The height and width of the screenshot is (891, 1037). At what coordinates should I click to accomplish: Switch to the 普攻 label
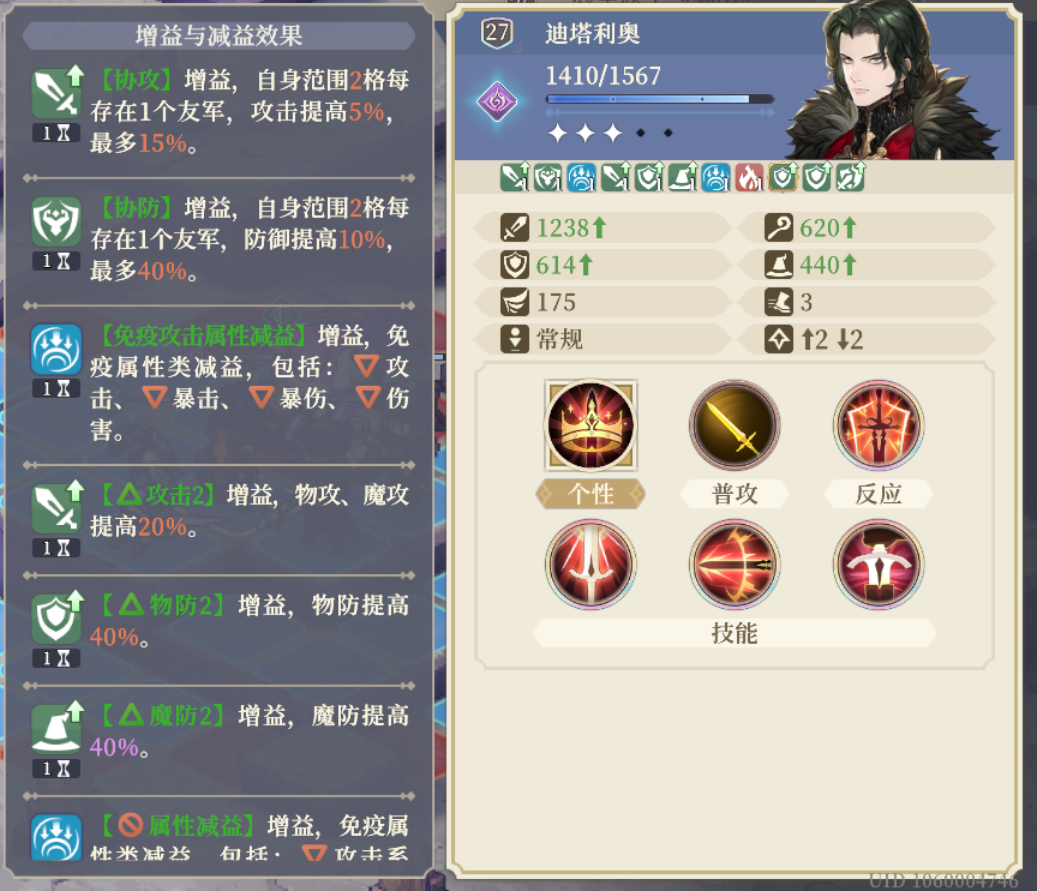point(734,493)
